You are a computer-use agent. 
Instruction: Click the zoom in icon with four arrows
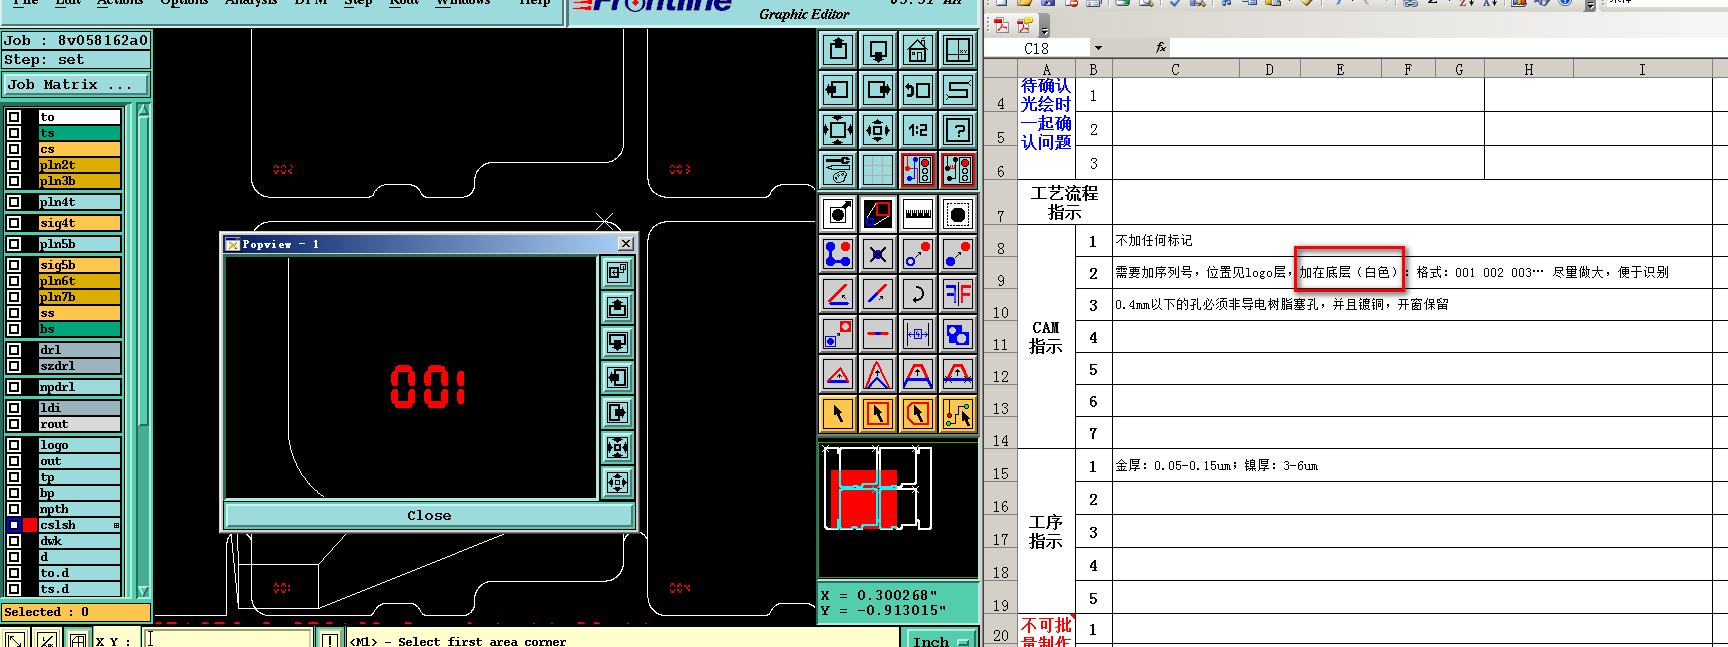[838, 130]
